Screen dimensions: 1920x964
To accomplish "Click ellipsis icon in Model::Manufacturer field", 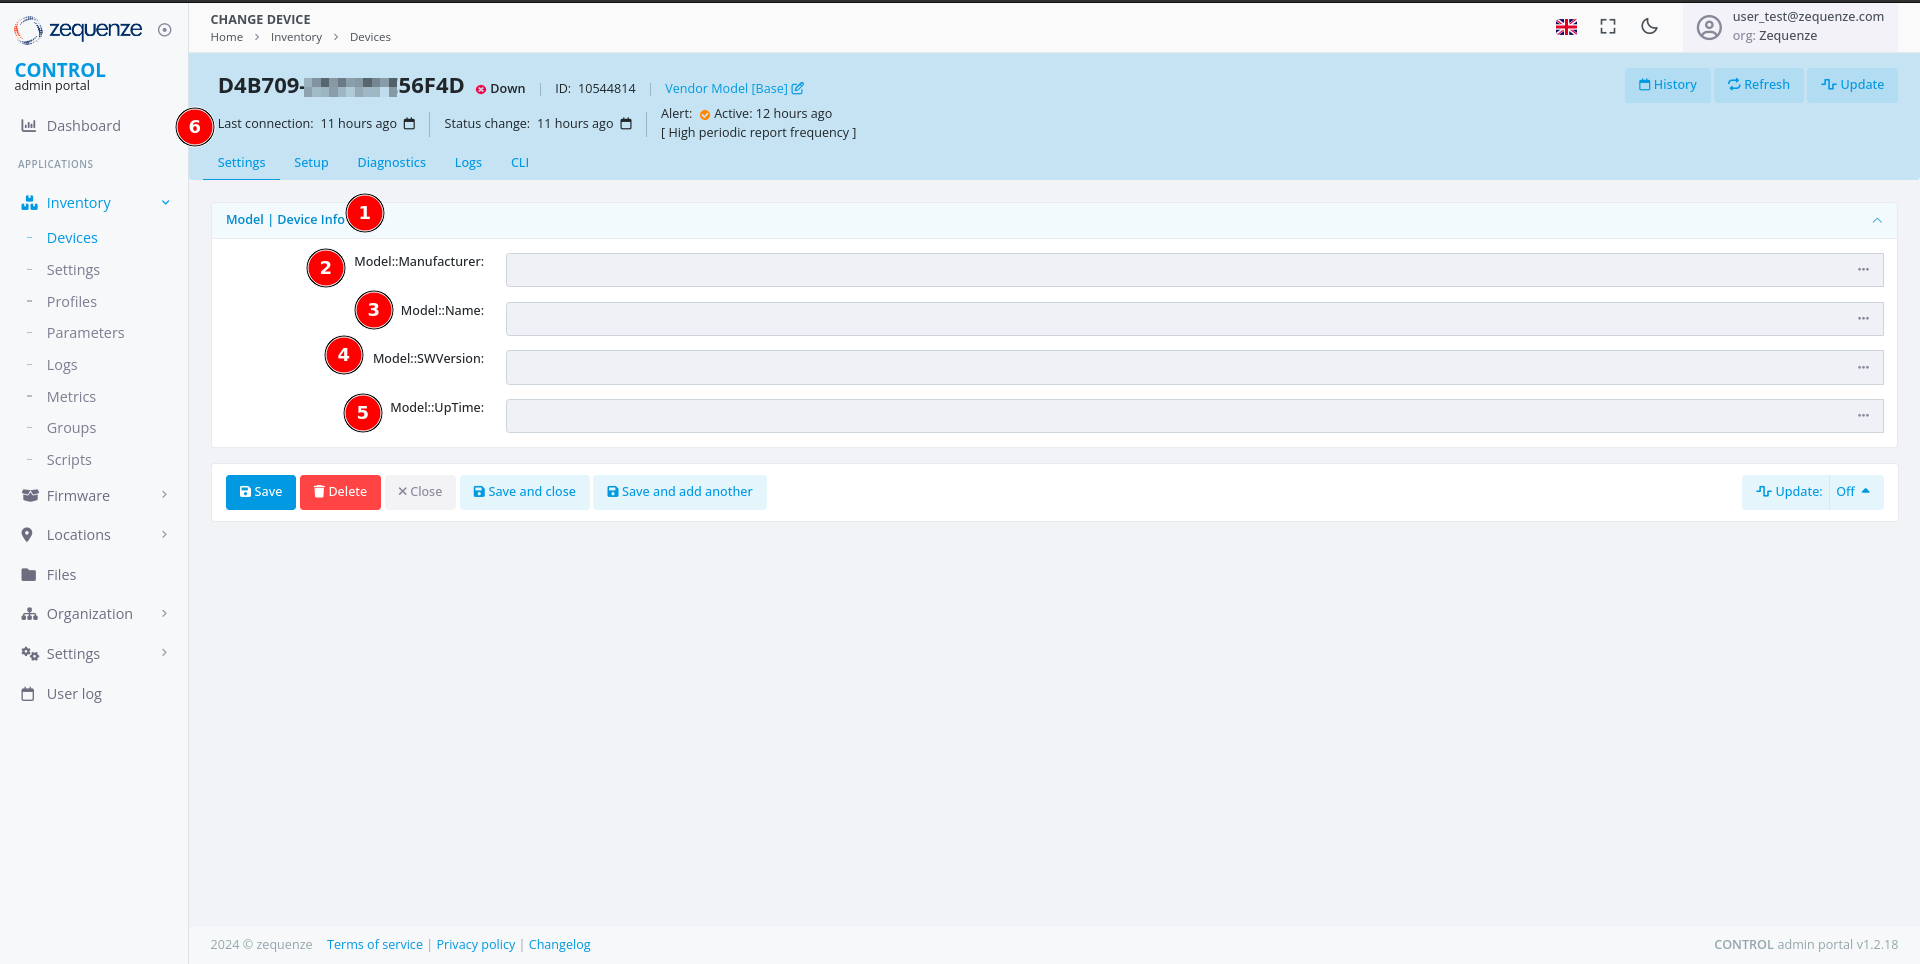I will coord(1863,270).
